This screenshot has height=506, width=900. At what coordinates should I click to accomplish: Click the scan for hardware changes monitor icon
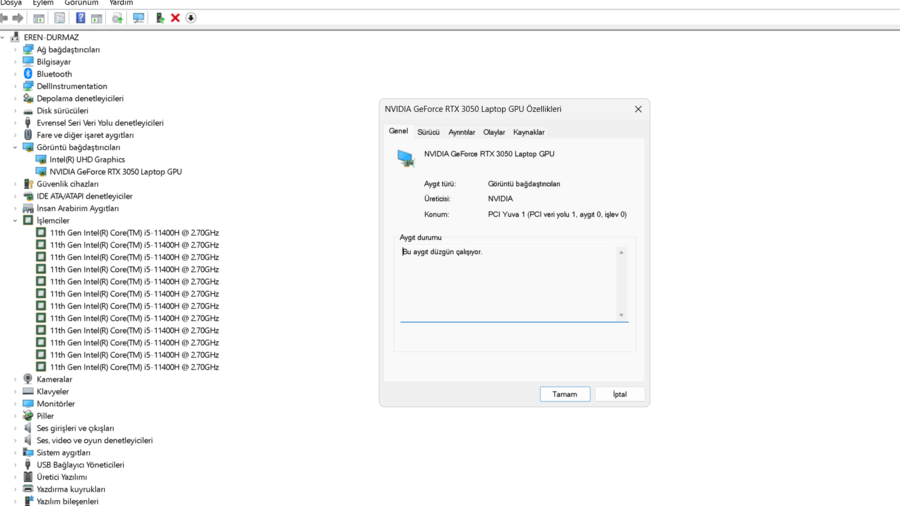138,18
